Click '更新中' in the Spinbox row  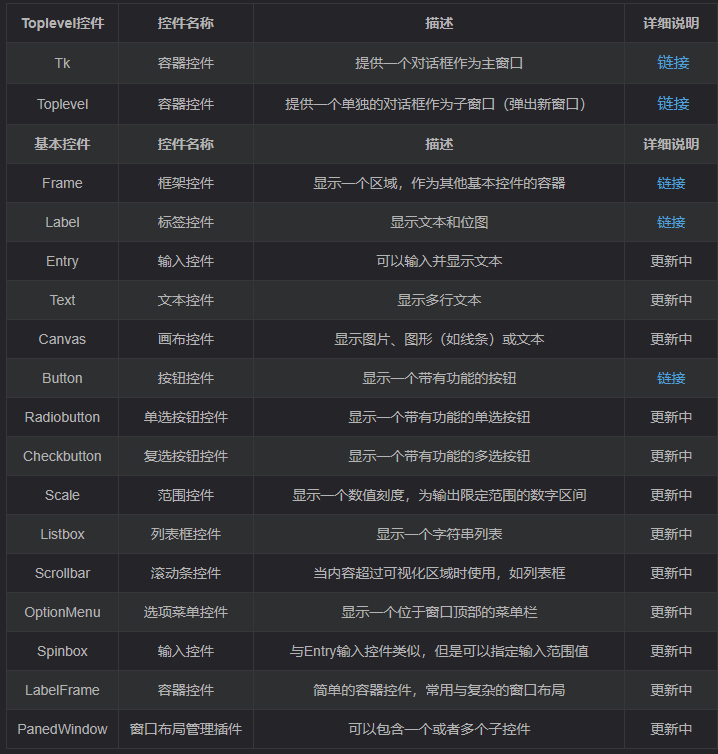[671, 651]
